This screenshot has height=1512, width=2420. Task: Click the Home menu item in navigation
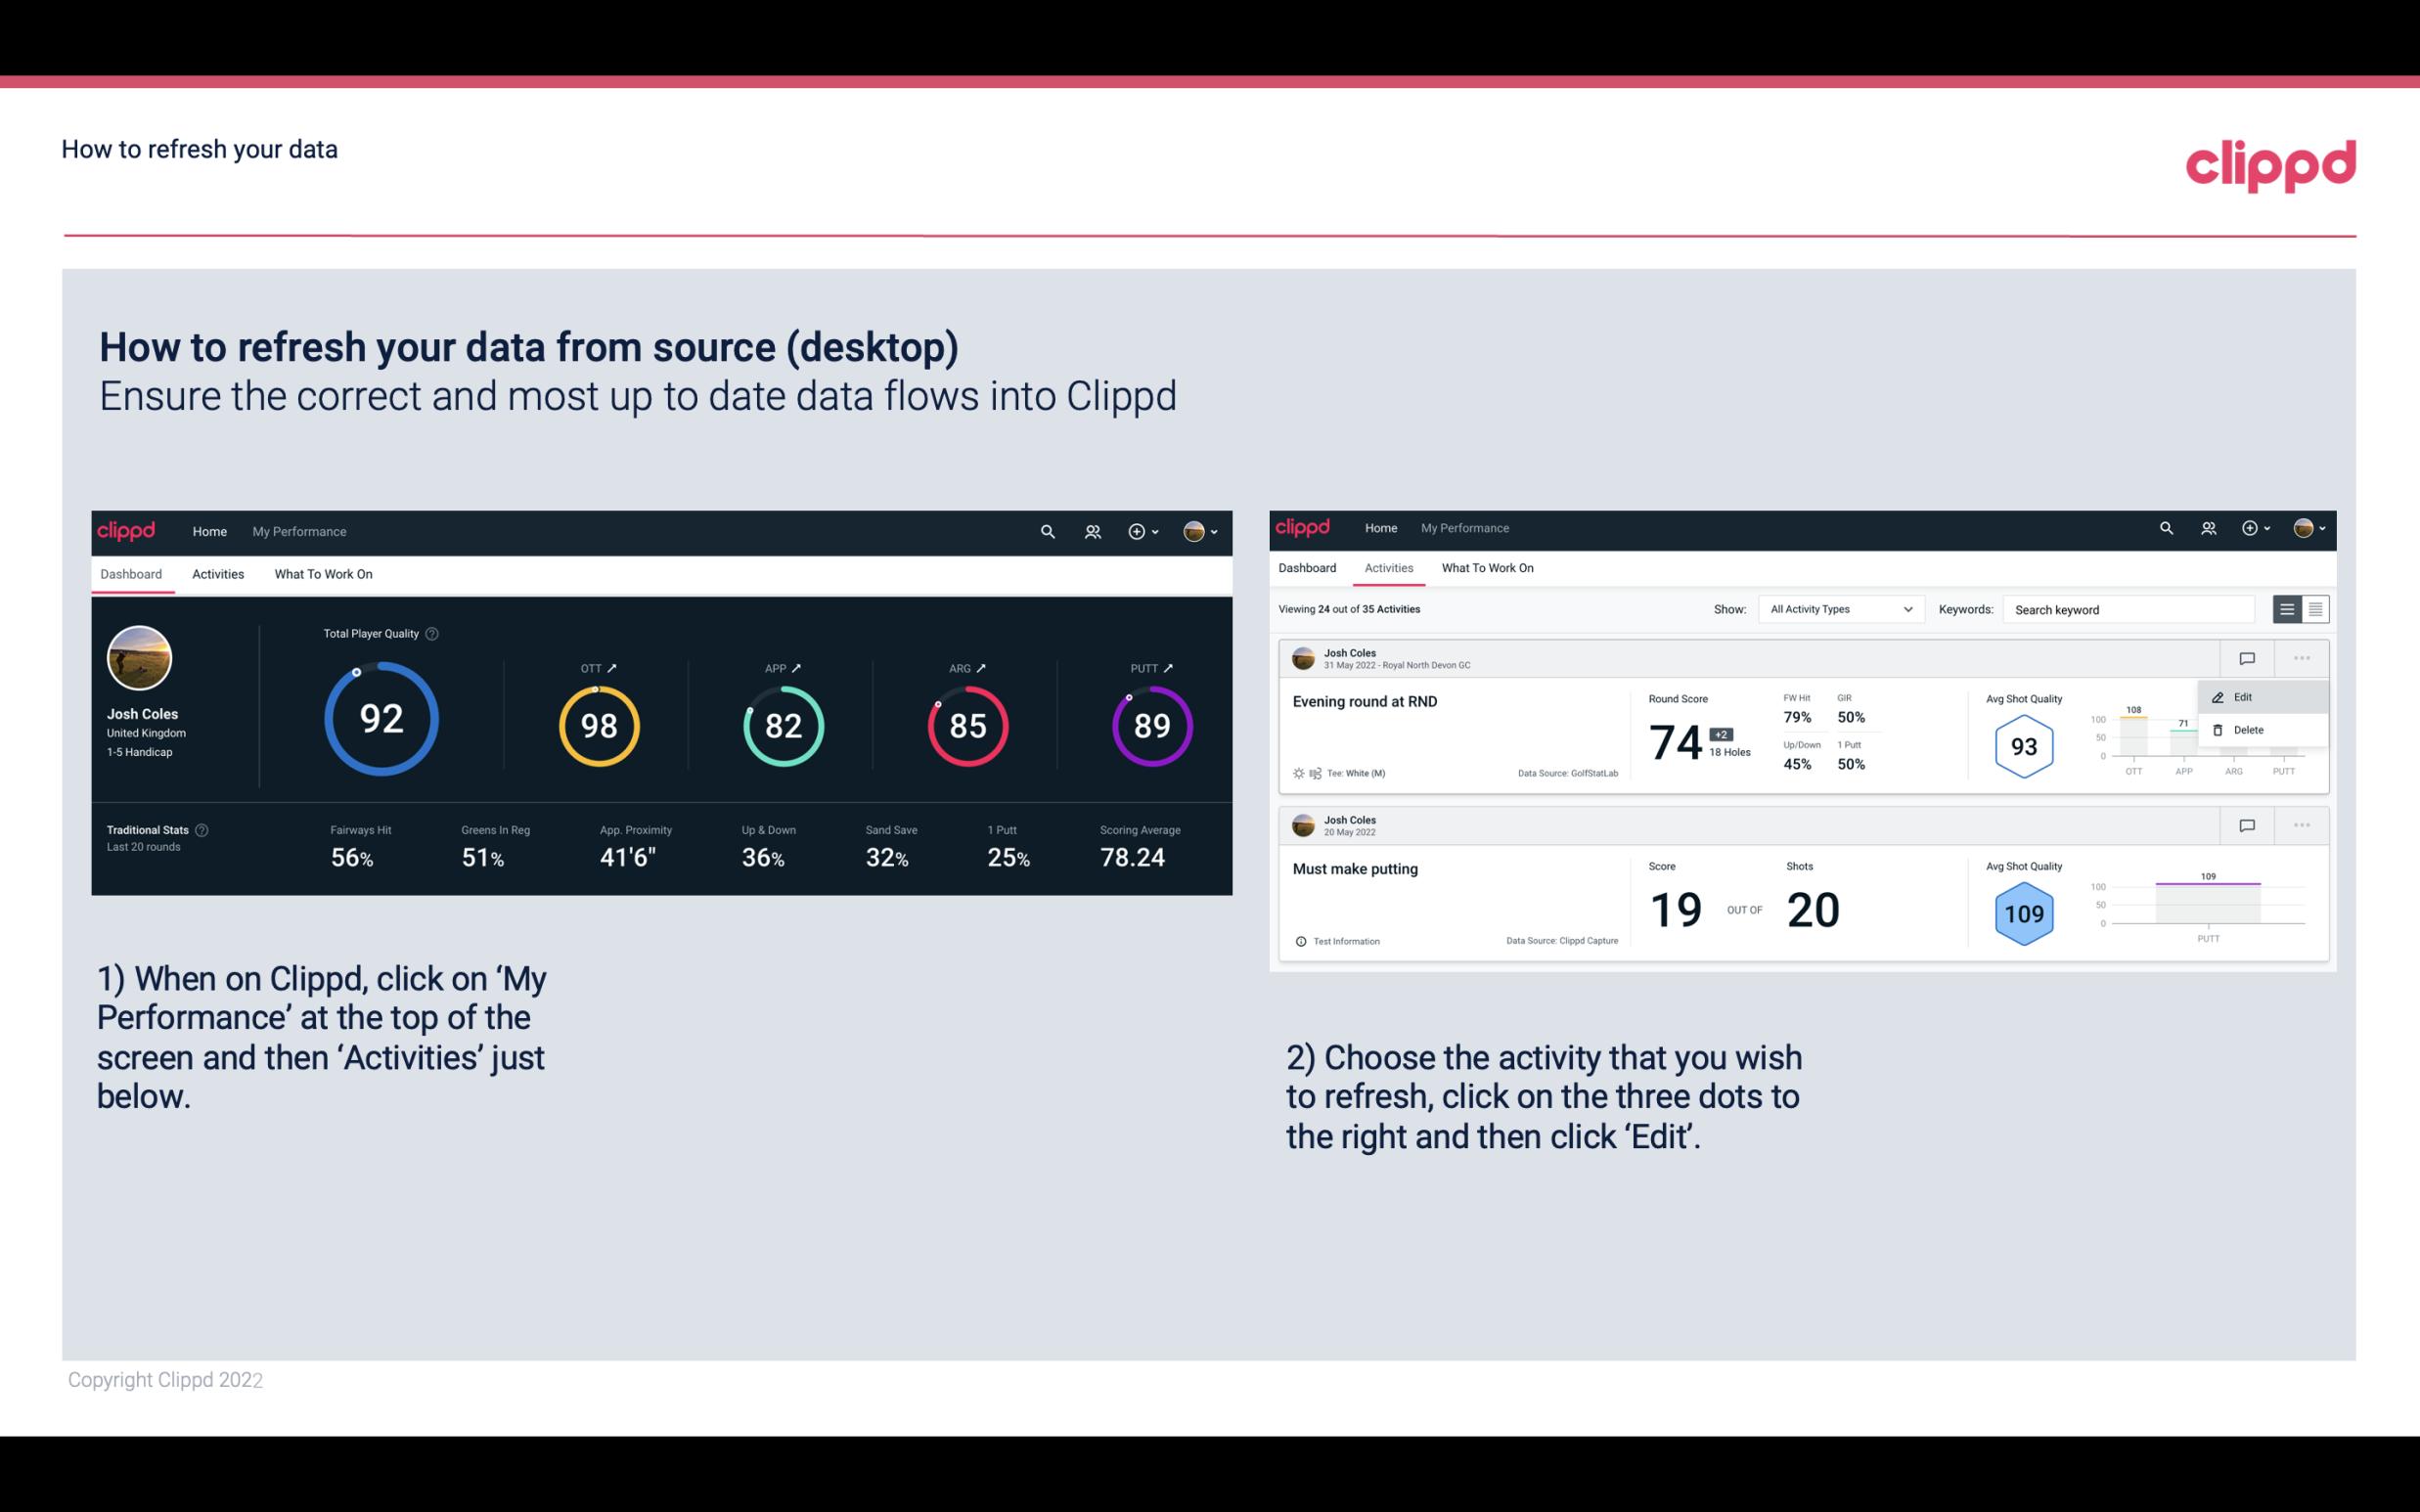(207, 529)
